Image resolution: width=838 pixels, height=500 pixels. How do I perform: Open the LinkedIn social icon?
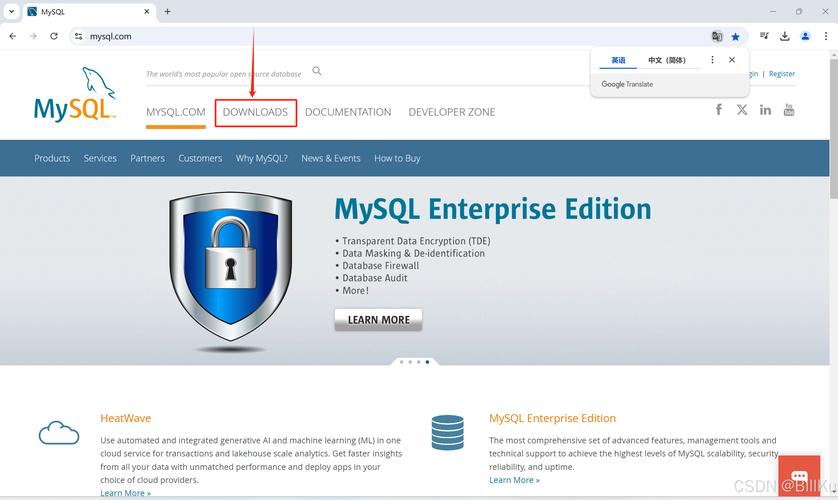click(765, 110)
